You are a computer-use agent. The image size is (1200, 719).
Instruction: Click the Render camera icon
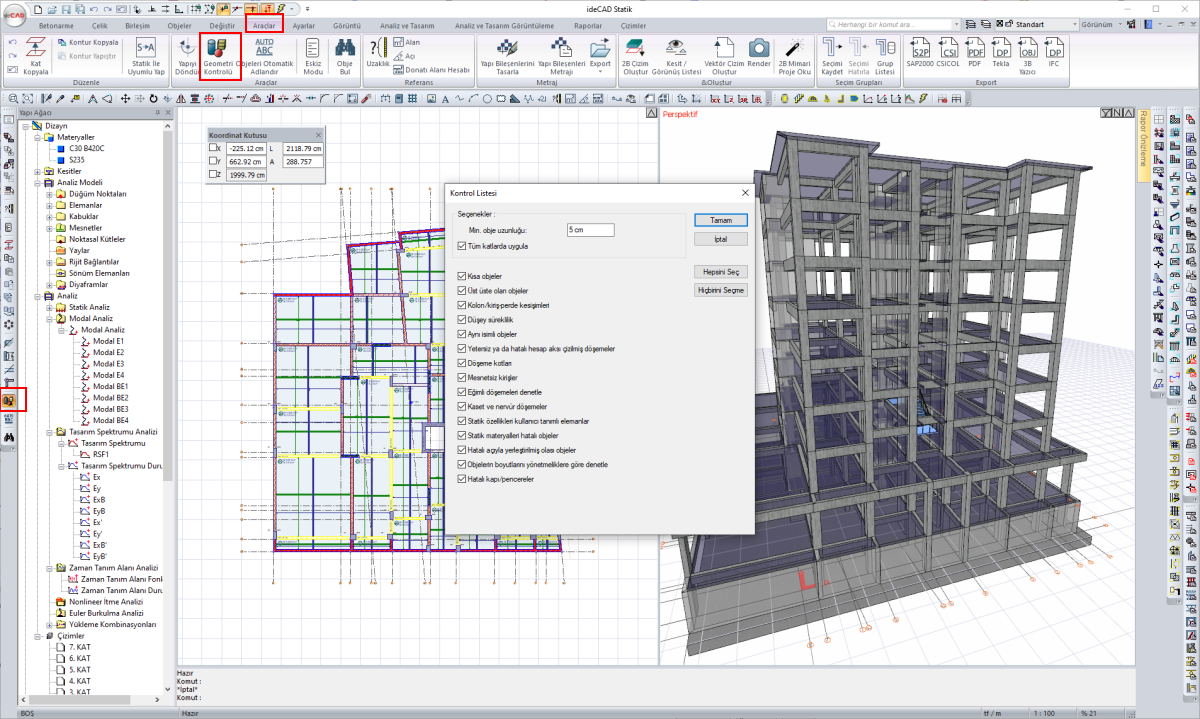759,49
